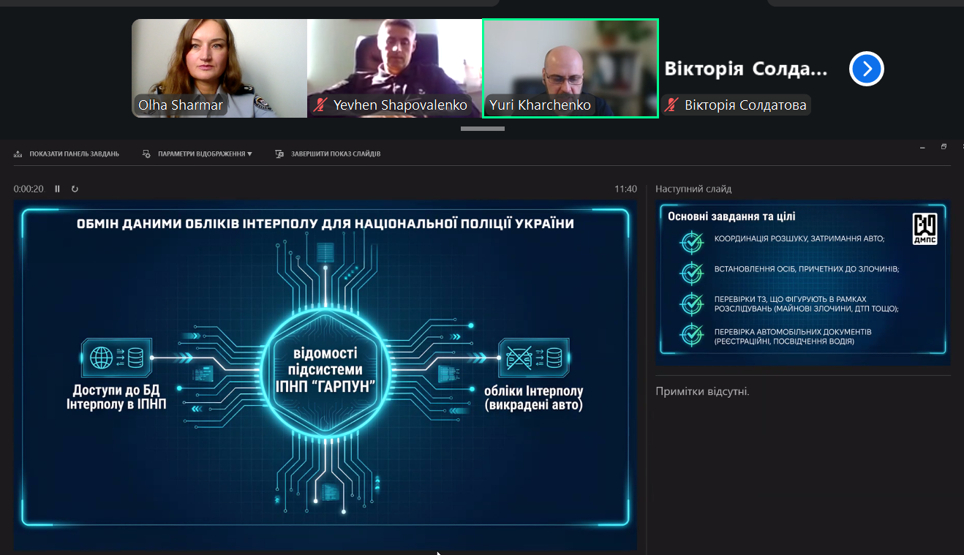Restore the presenter view window
This screenshot has width=964, height=555.
click(944, 147)
